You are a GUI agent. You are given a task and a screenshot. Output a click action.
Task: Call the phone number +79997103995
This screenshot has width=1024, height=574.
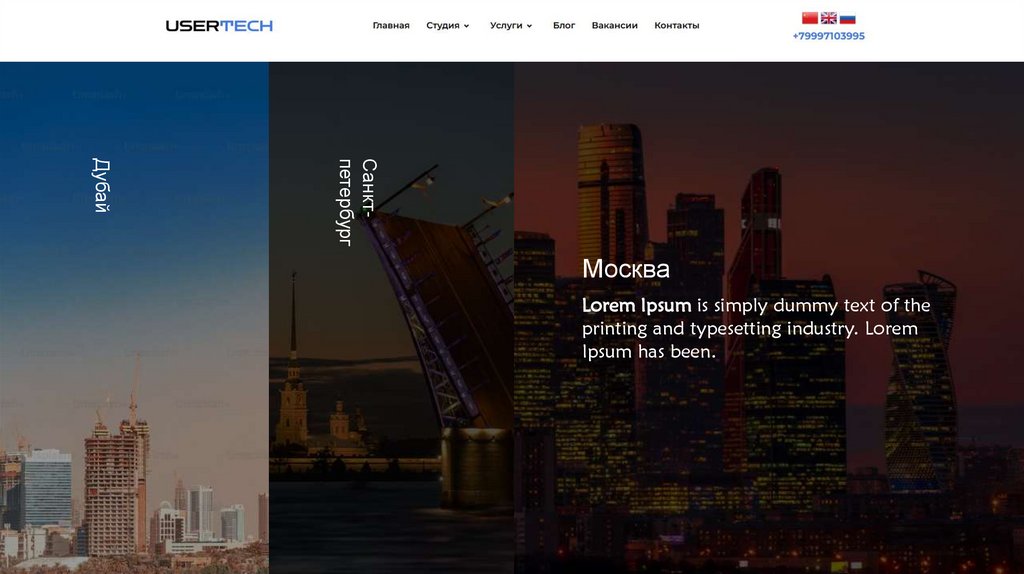click(x=828, y=36)
